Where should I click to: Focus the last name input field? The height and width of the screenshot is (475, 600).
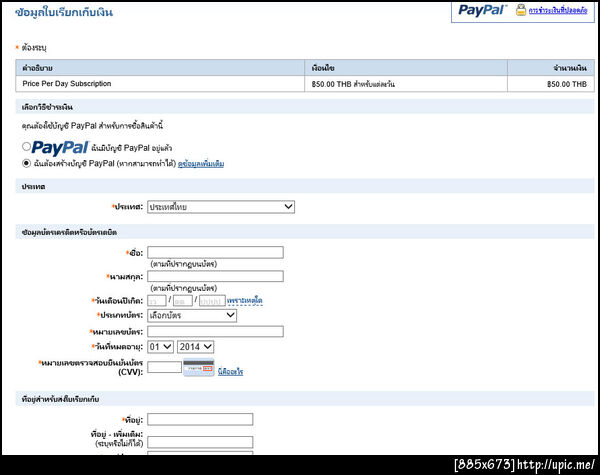coord(215,276)
